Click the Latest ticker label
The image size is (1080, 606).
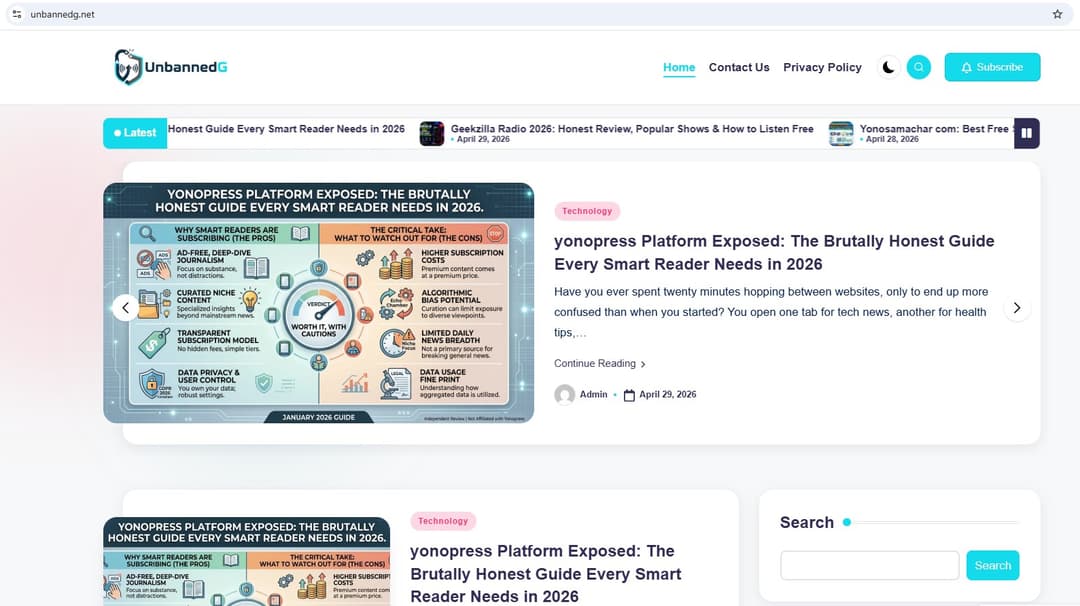[x=135, y=133]
